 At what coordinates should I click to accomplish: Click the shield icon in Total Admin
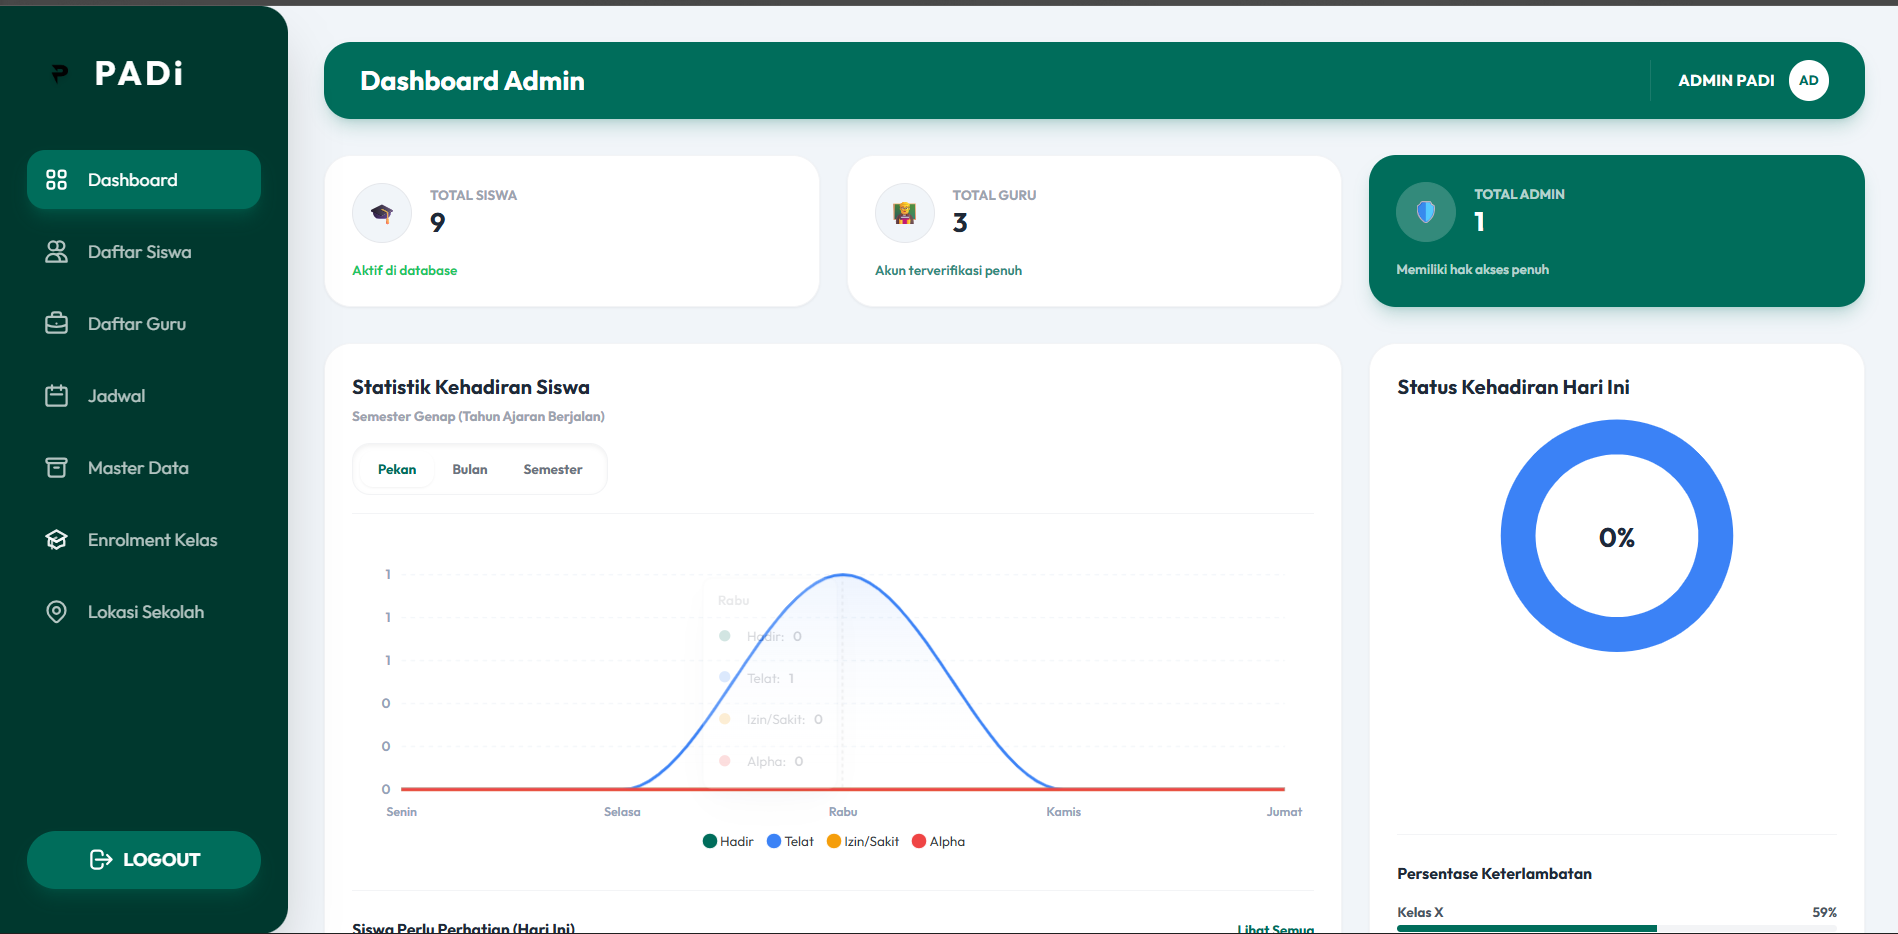pyautogui.click(x=1426, y=212)
